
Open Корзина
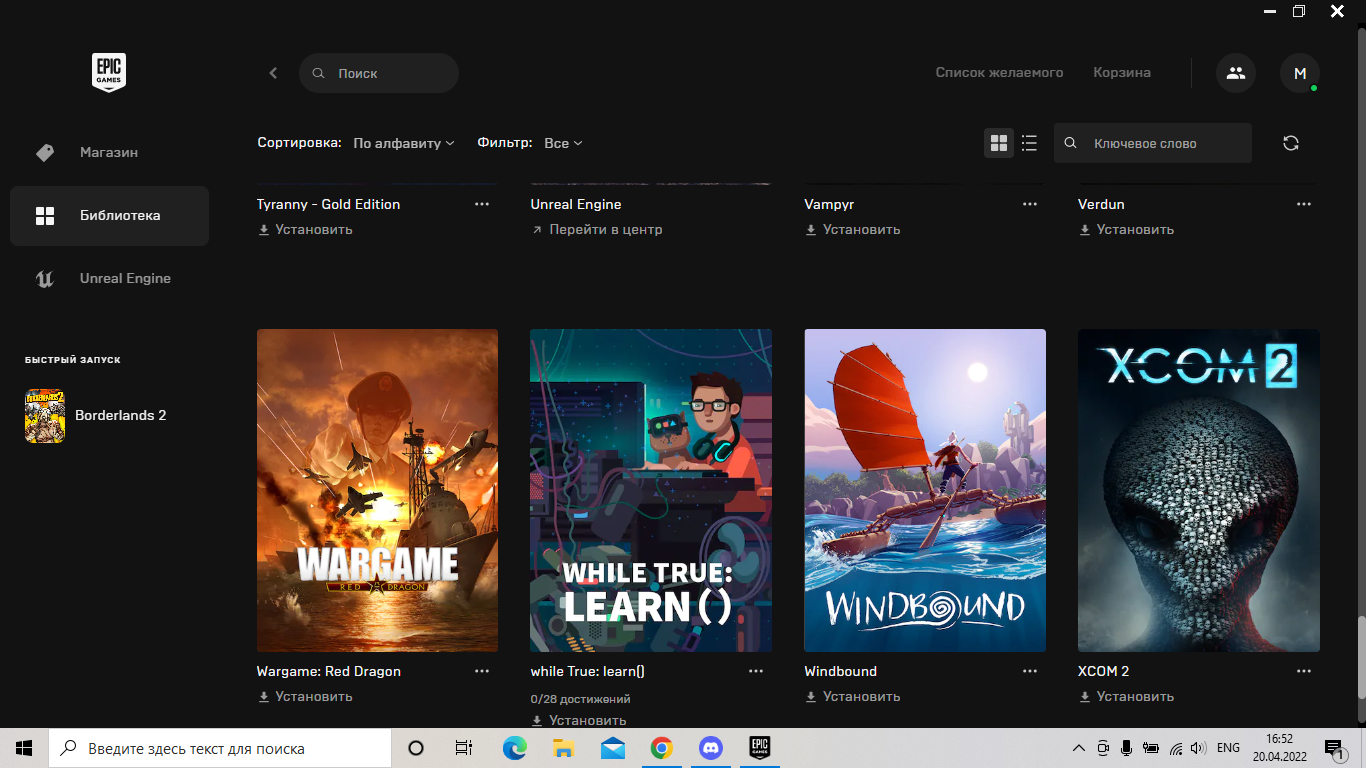pyautogui.click(x=1122, y=73)
